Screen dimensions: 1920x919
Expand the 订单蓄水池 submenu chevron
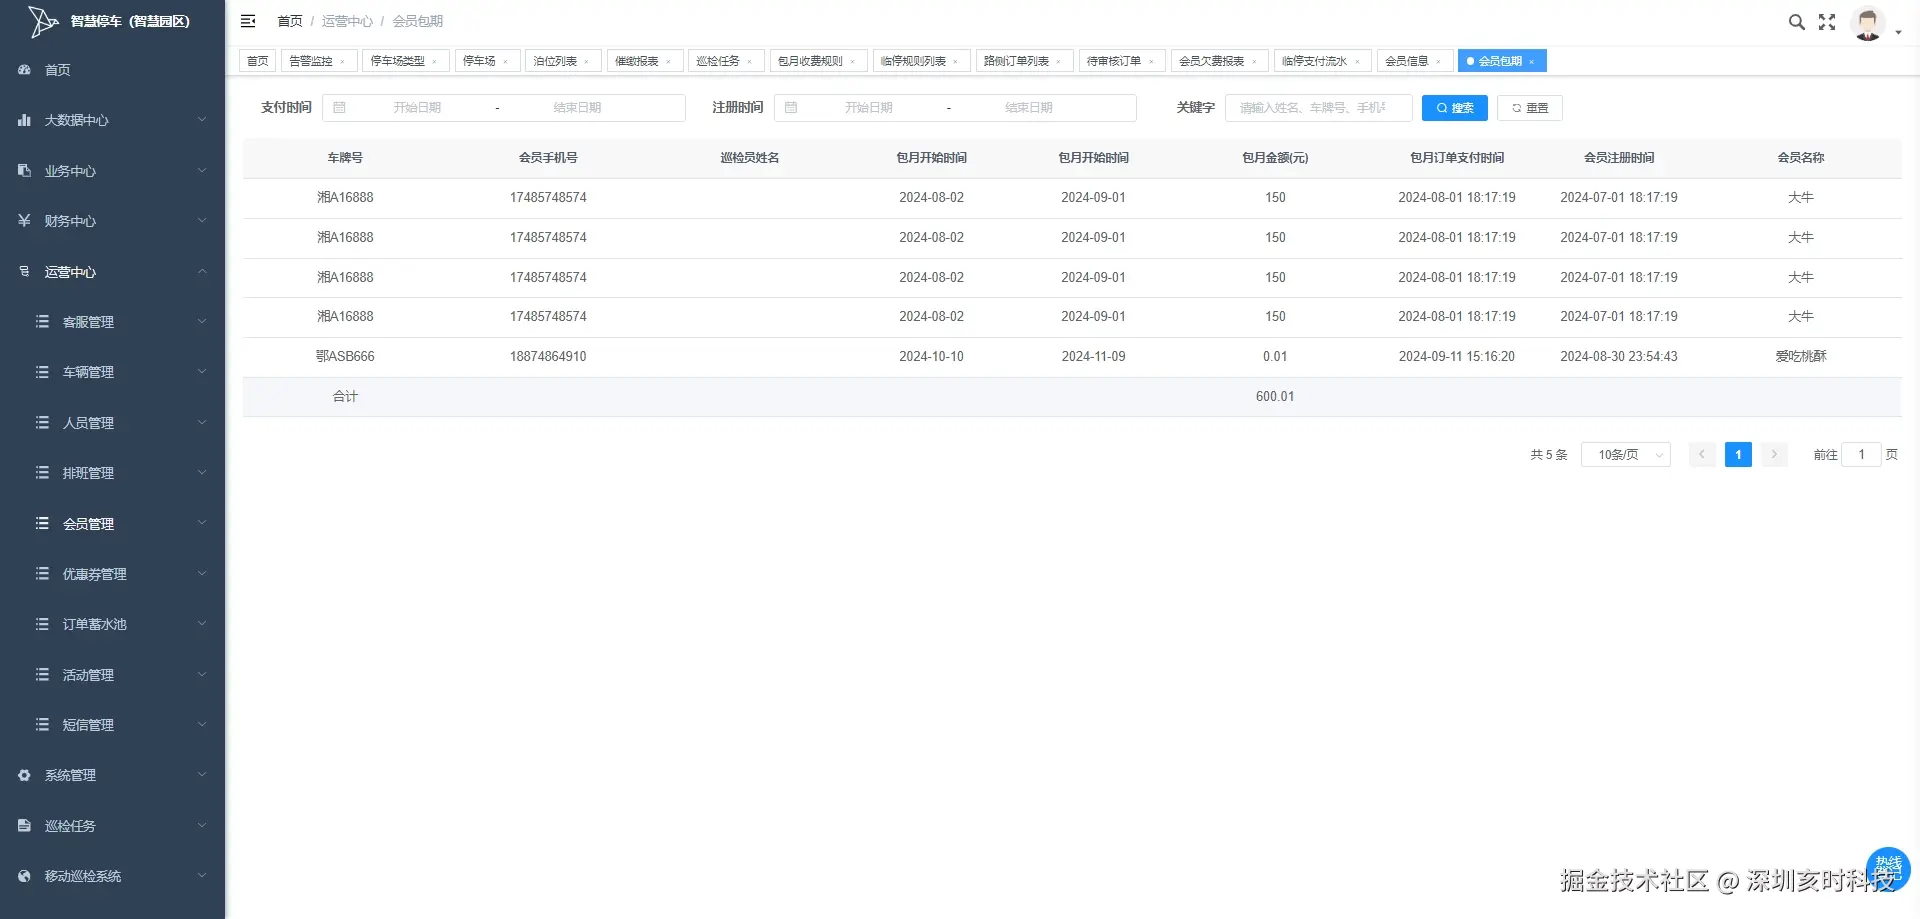click(202, 624)
